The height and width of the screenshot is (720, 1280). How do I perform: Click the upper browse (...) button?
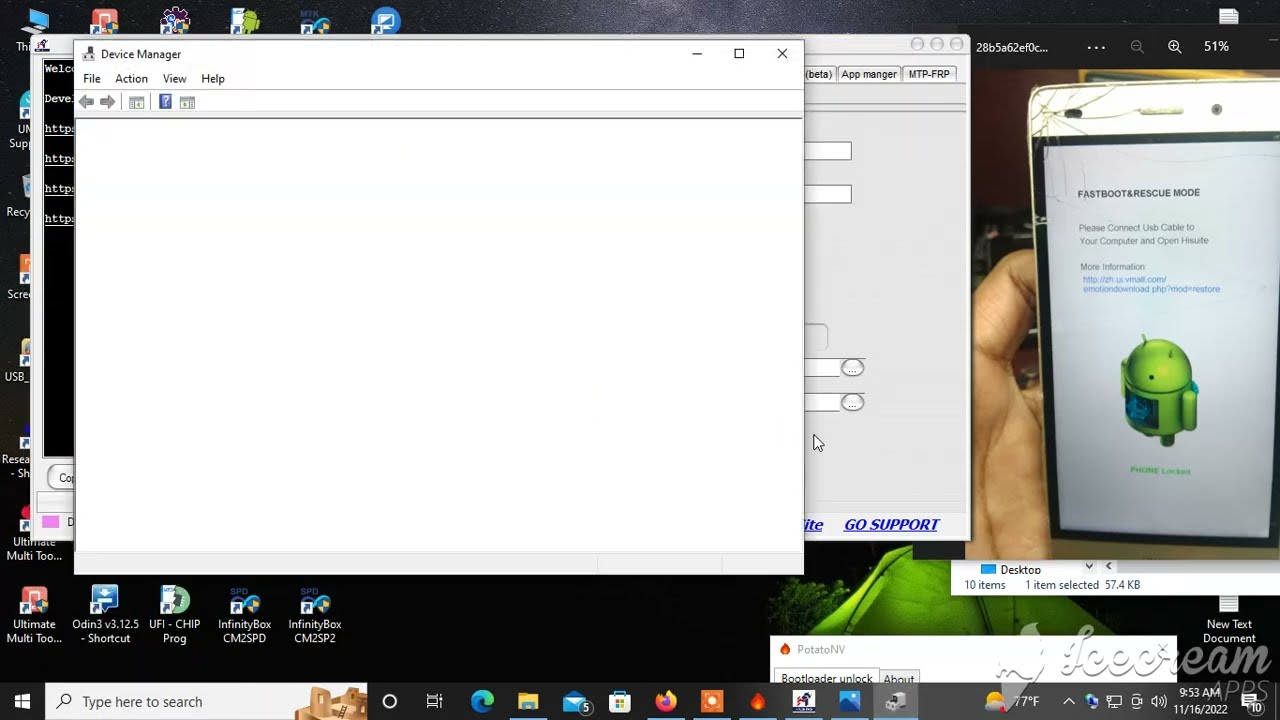click(x=852, y=368)
